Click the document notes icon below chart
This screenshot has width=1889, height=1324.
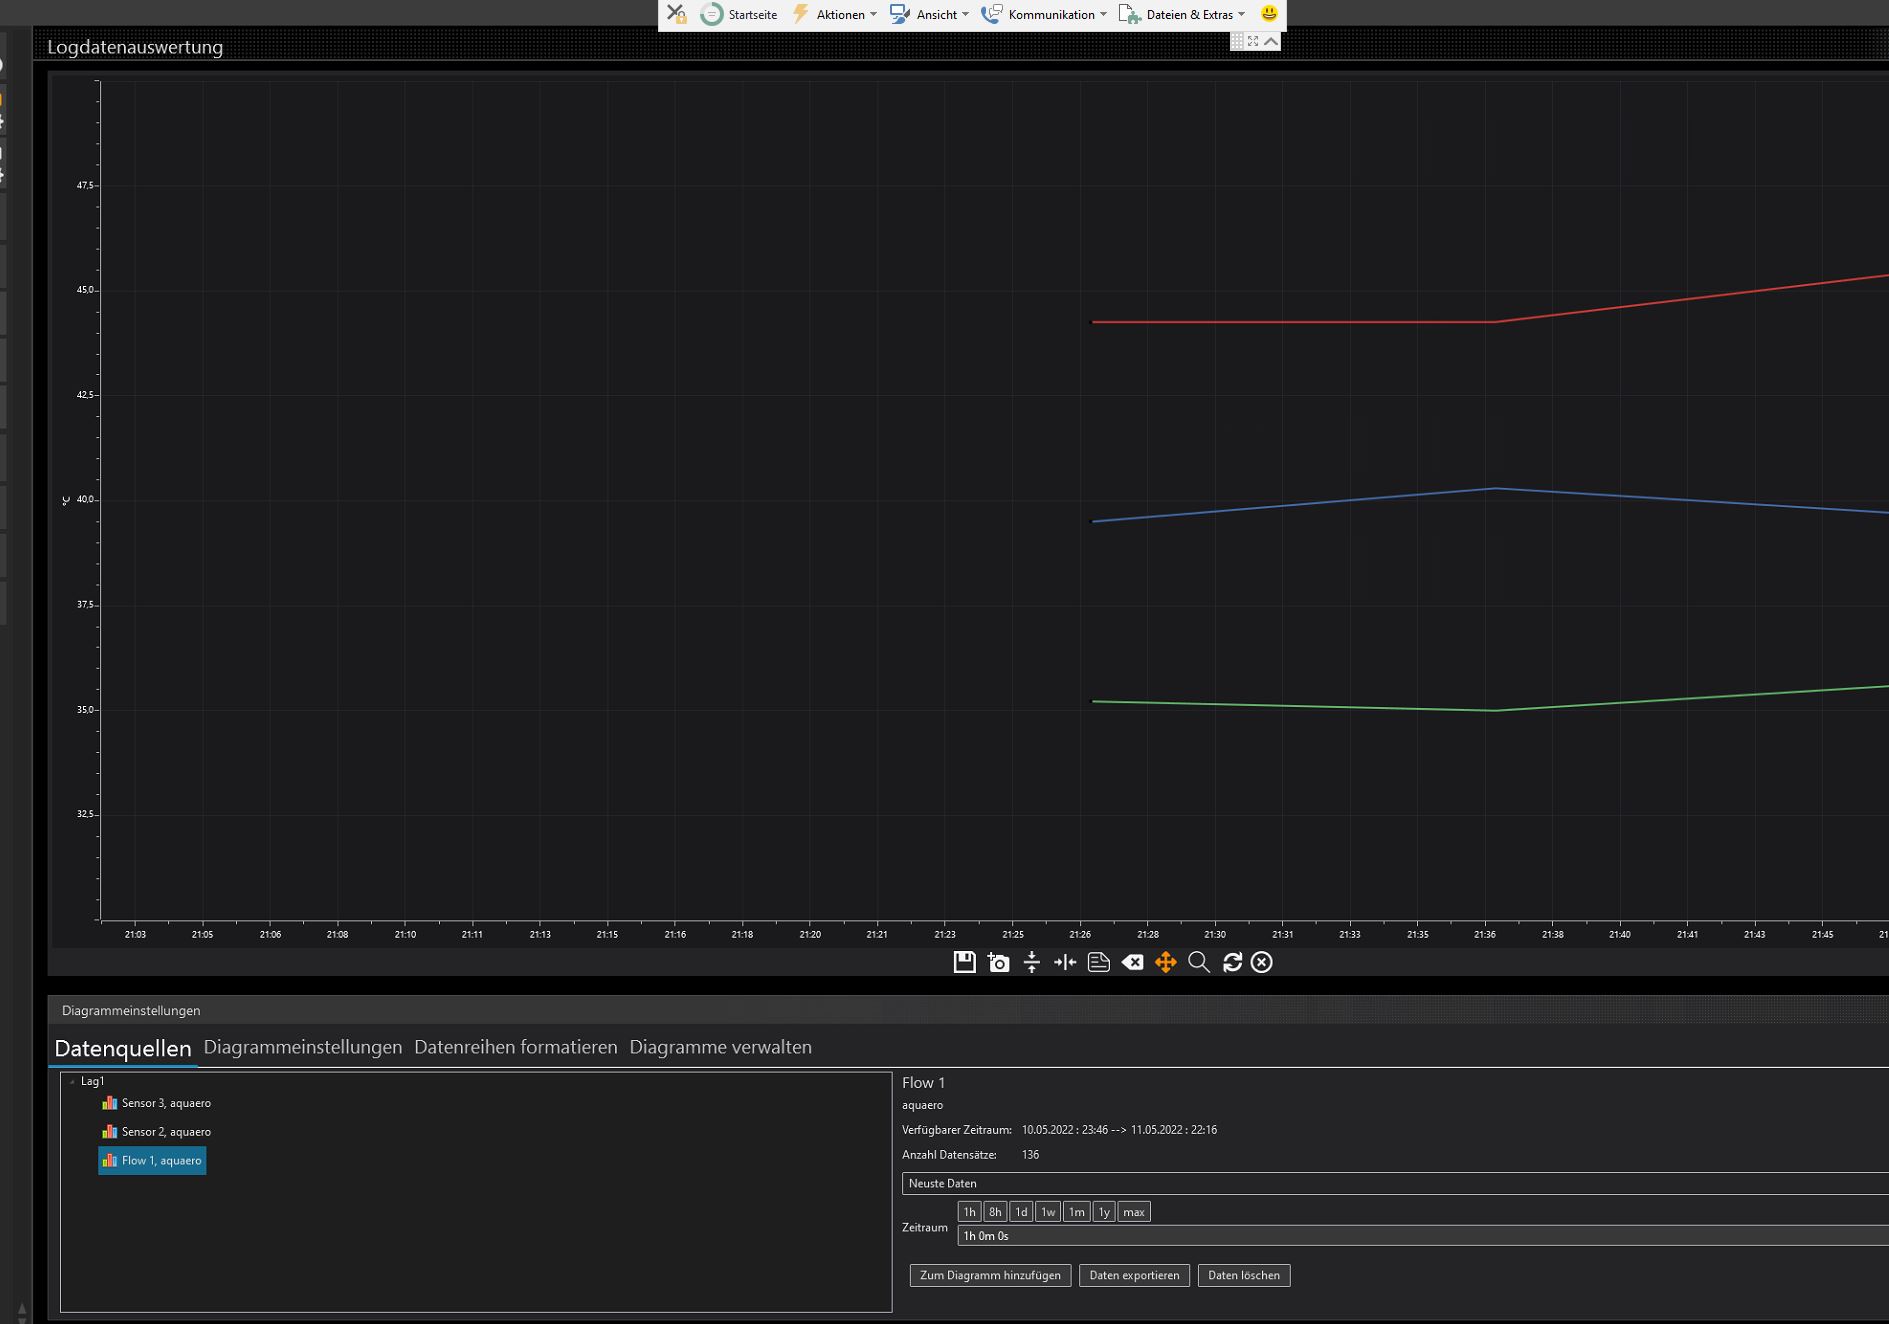tap(1098, 962)
